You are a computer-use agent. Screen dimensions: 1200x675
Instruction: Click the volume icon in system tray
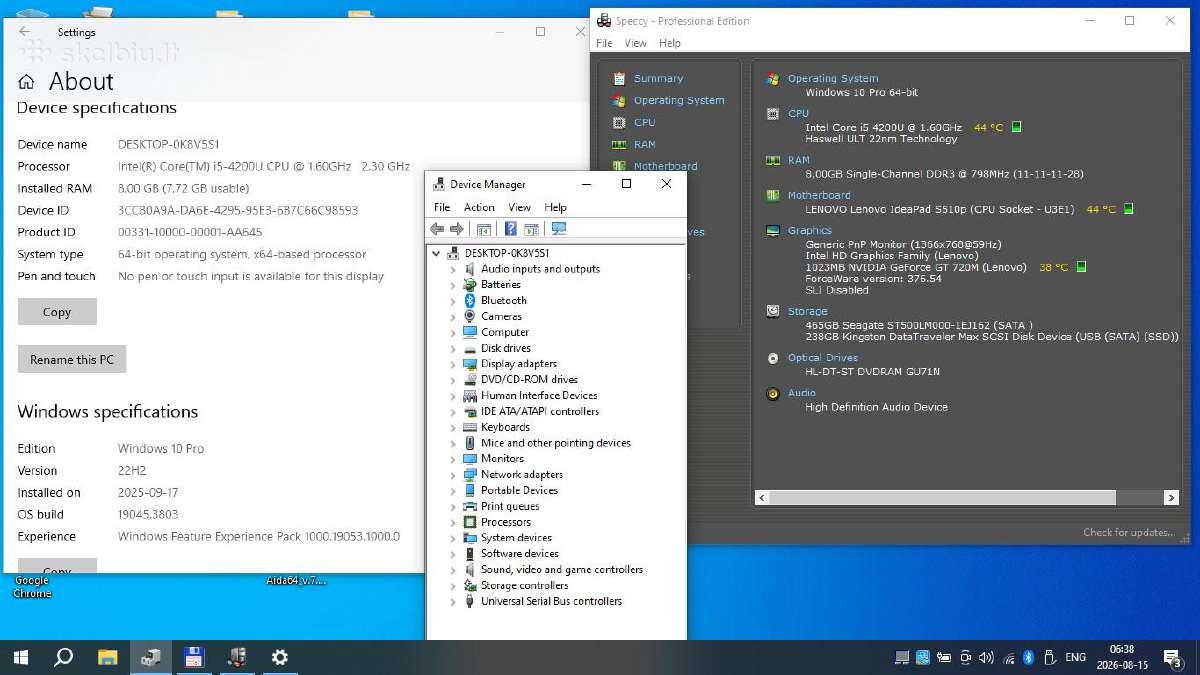point(987,657)
